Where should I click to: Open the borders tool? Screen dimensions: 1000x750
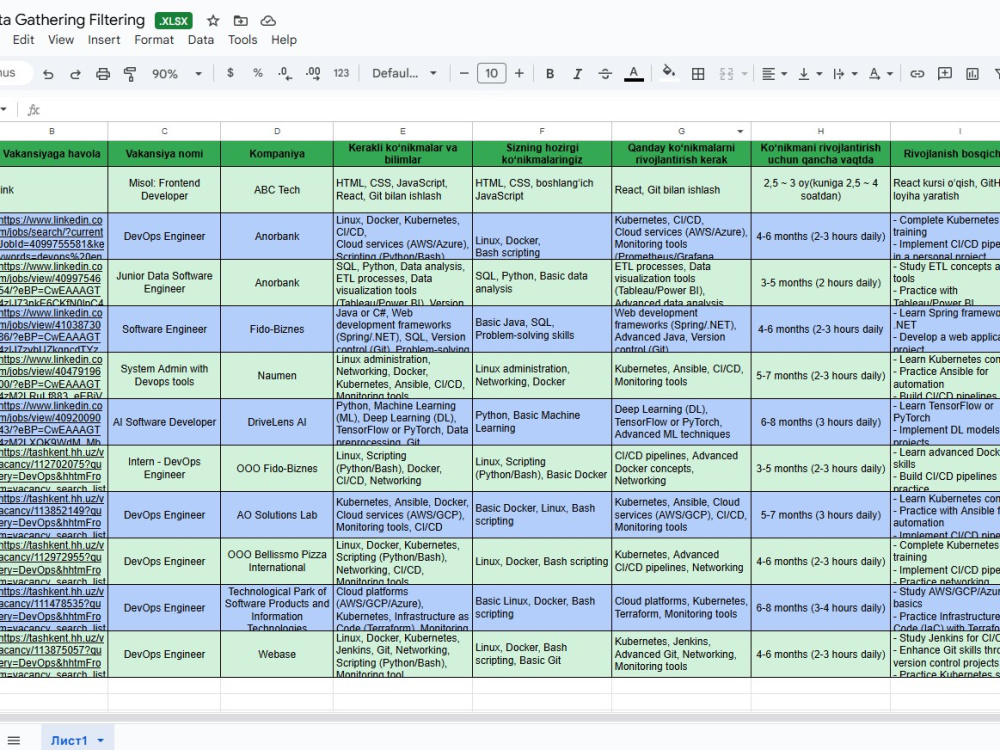pos(698,74)
